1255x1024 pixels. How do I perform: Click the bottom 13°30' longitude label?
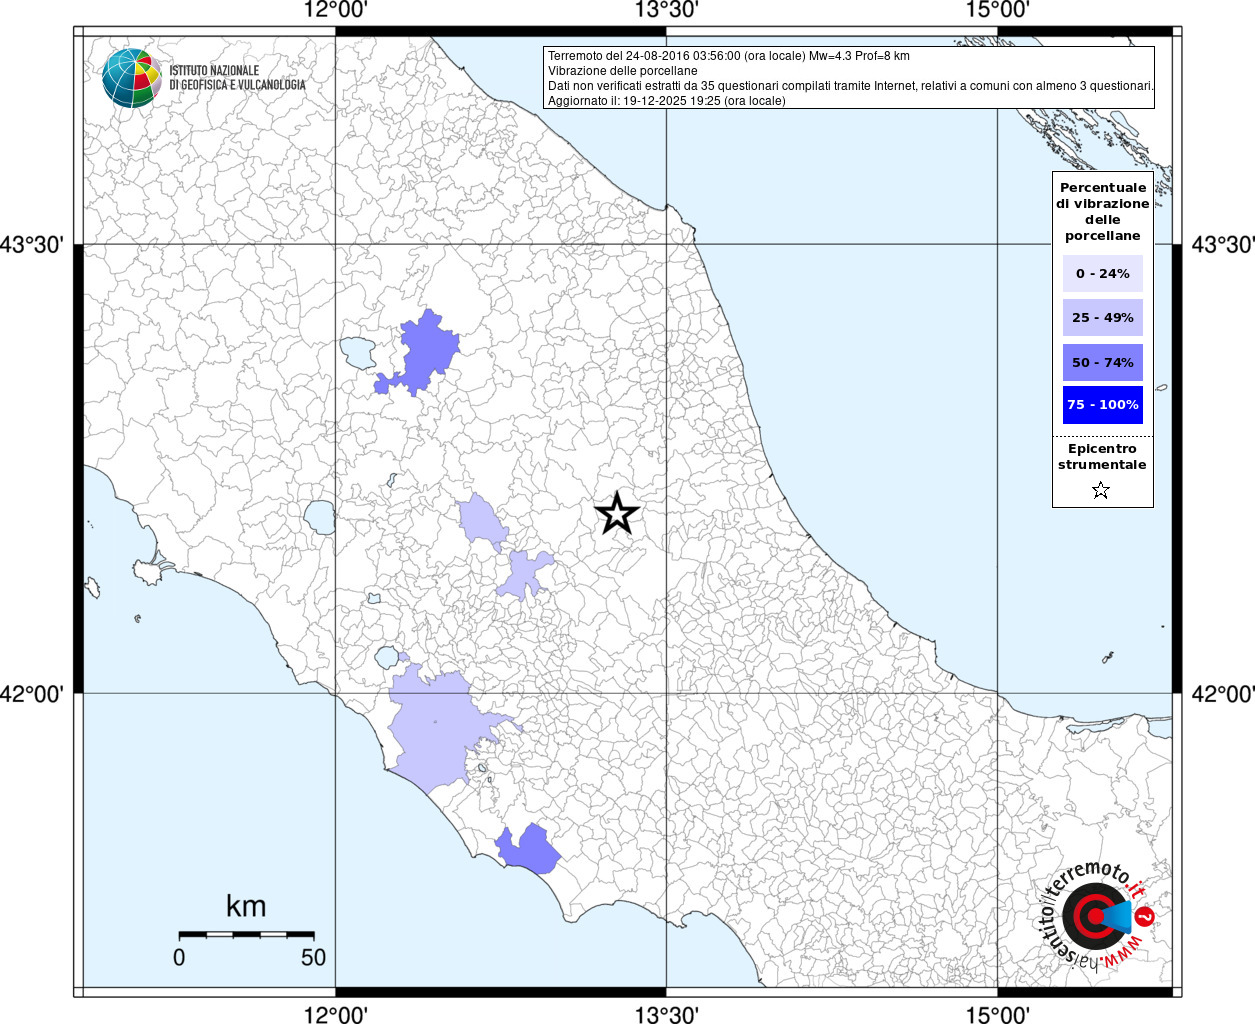click(666, 1014)
